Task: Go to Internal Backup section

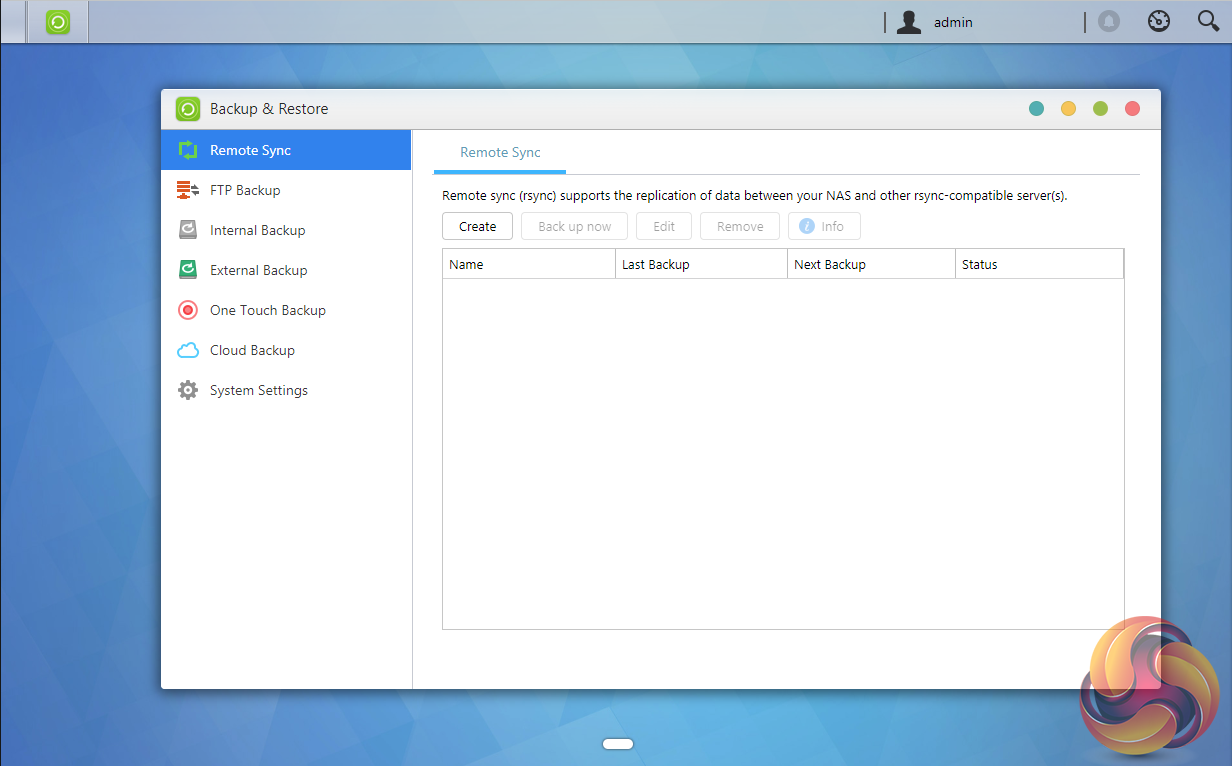Action: [x=286, y=230]
